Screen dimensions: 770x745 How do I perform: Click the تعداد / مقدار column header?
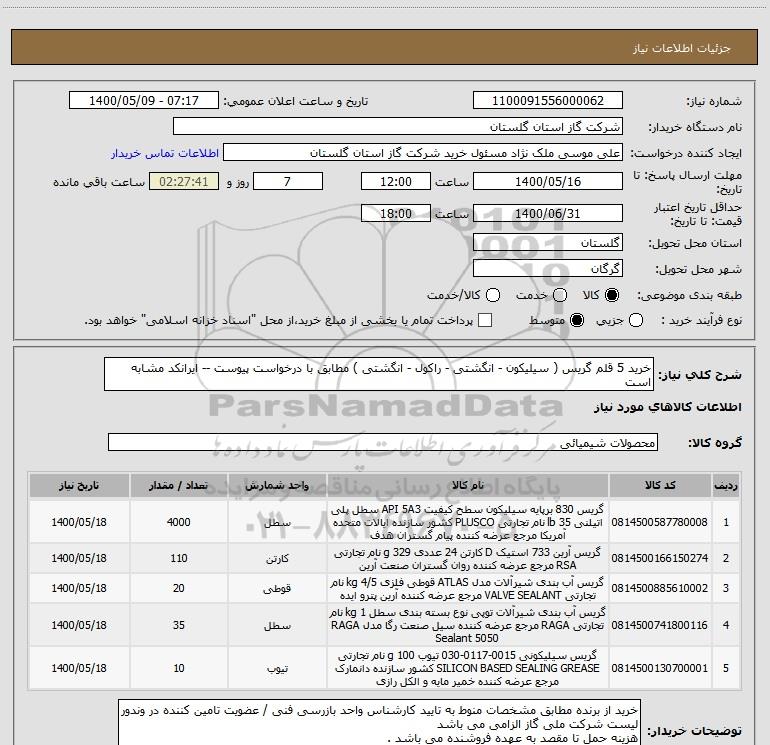[x=179, y=485]
